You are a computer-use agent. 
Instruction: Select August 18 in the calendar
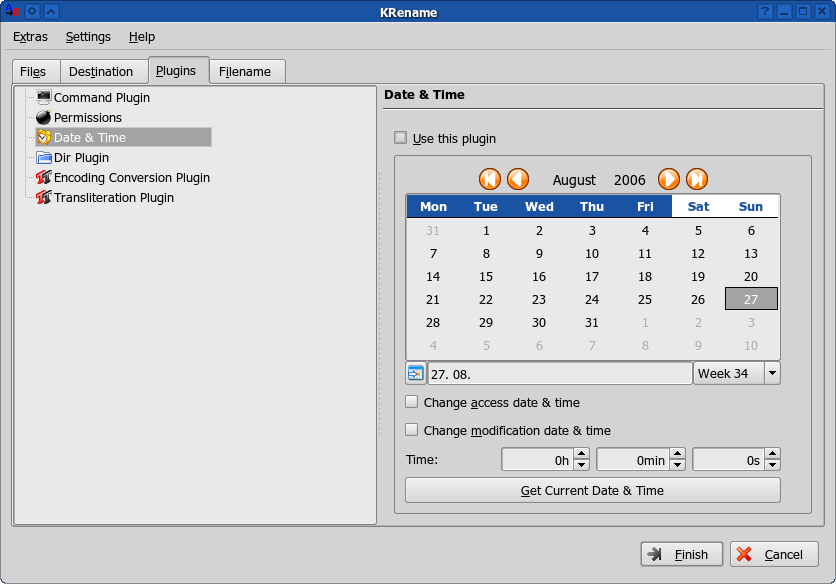coord(645,276)
